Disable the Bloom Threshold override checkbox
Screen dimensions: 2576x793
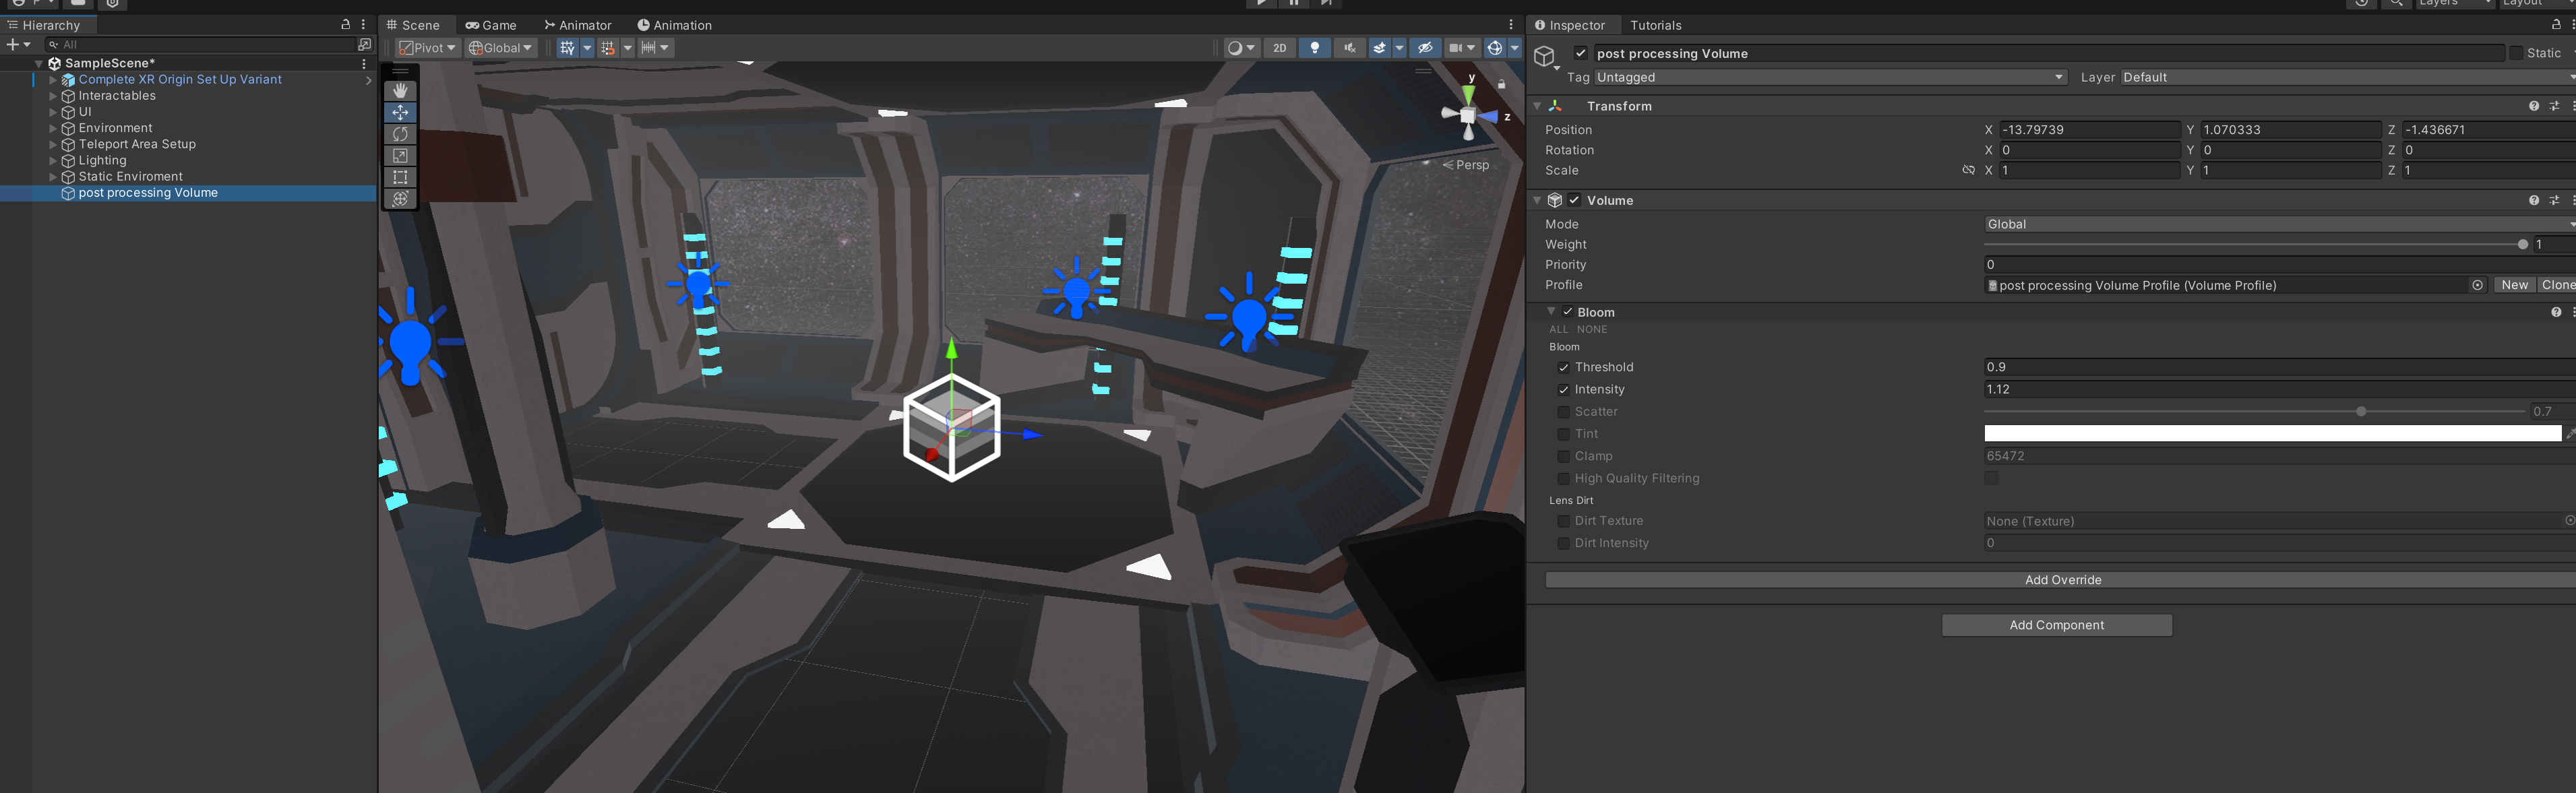(x=1563, y=368)
